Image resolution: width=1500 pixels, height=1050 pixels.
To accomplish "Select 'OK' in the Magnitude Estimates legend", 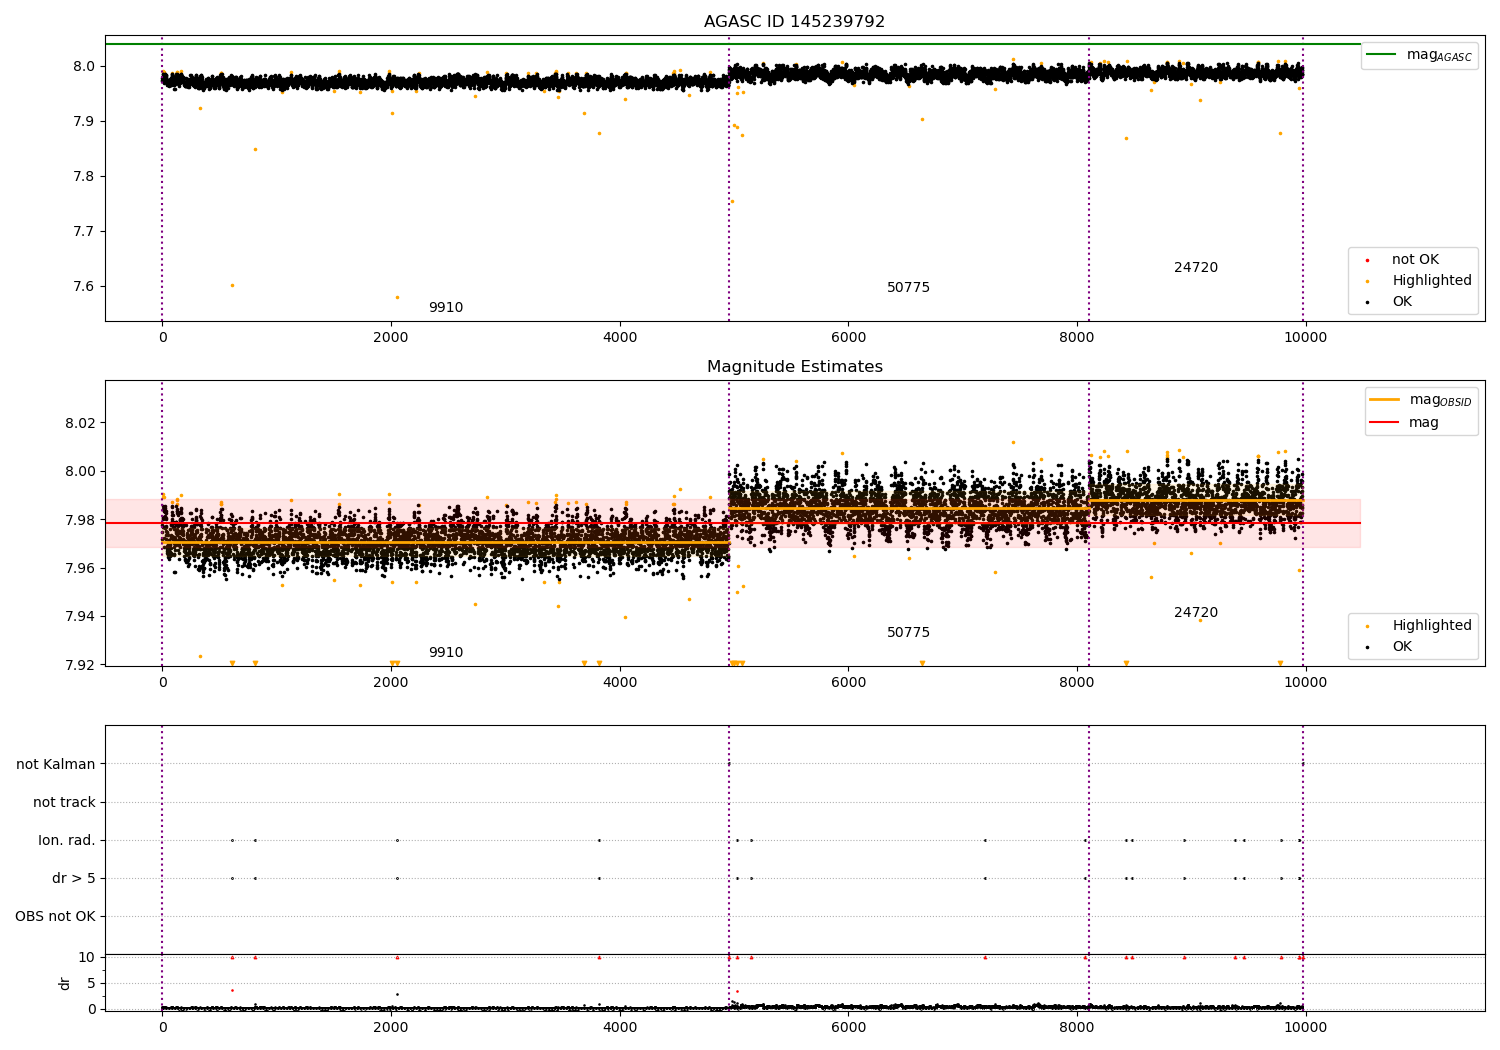I will (1402, 647).
